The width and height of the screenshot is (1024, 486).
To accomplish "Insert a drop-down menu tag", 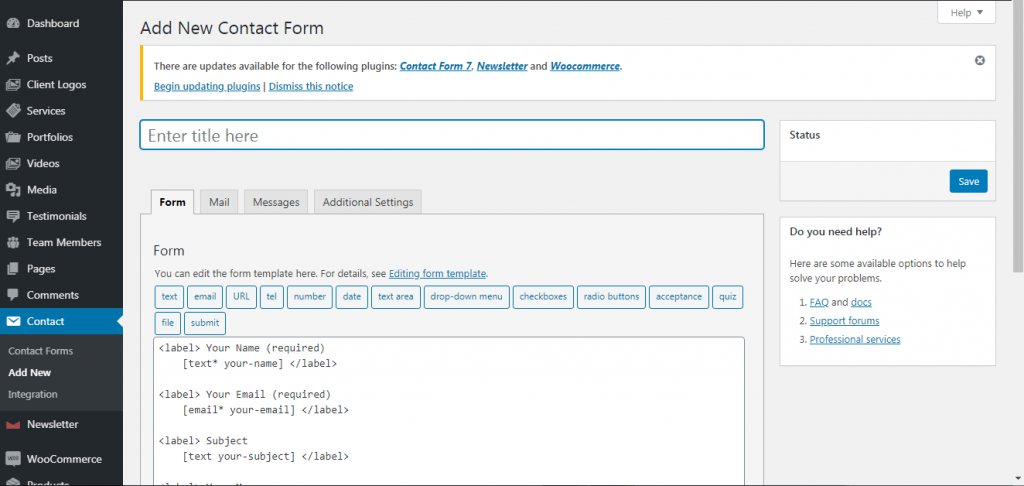I will (x=466, y=297).
